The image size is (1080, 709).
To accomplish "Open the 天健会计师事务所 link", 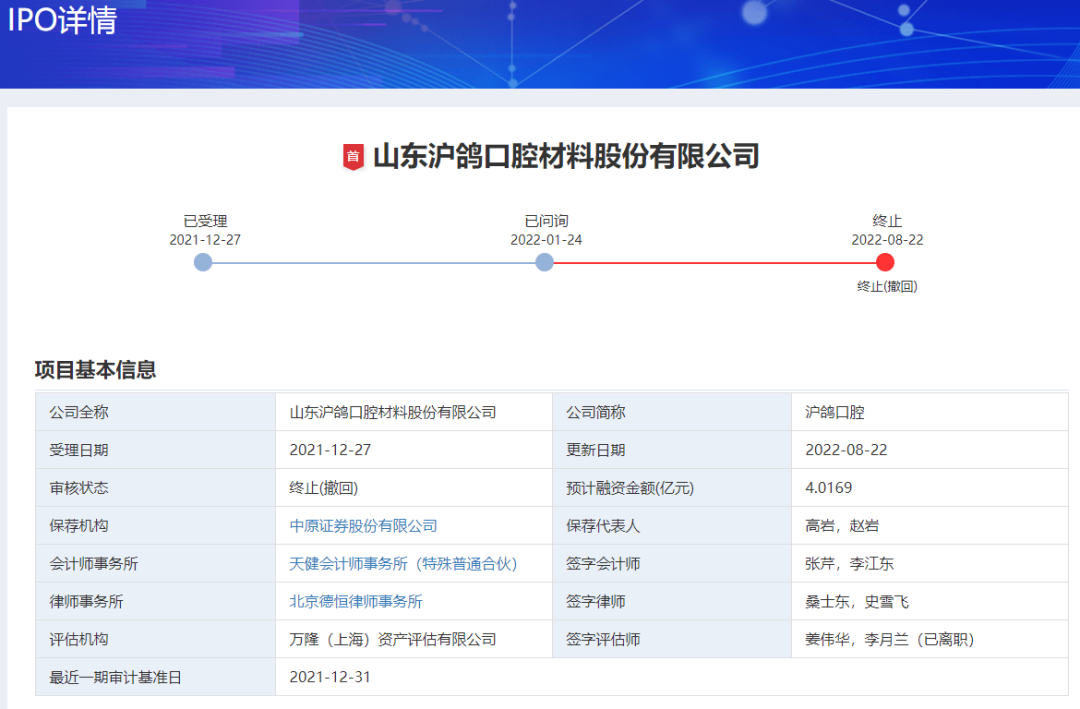I will tap(403, 564).
